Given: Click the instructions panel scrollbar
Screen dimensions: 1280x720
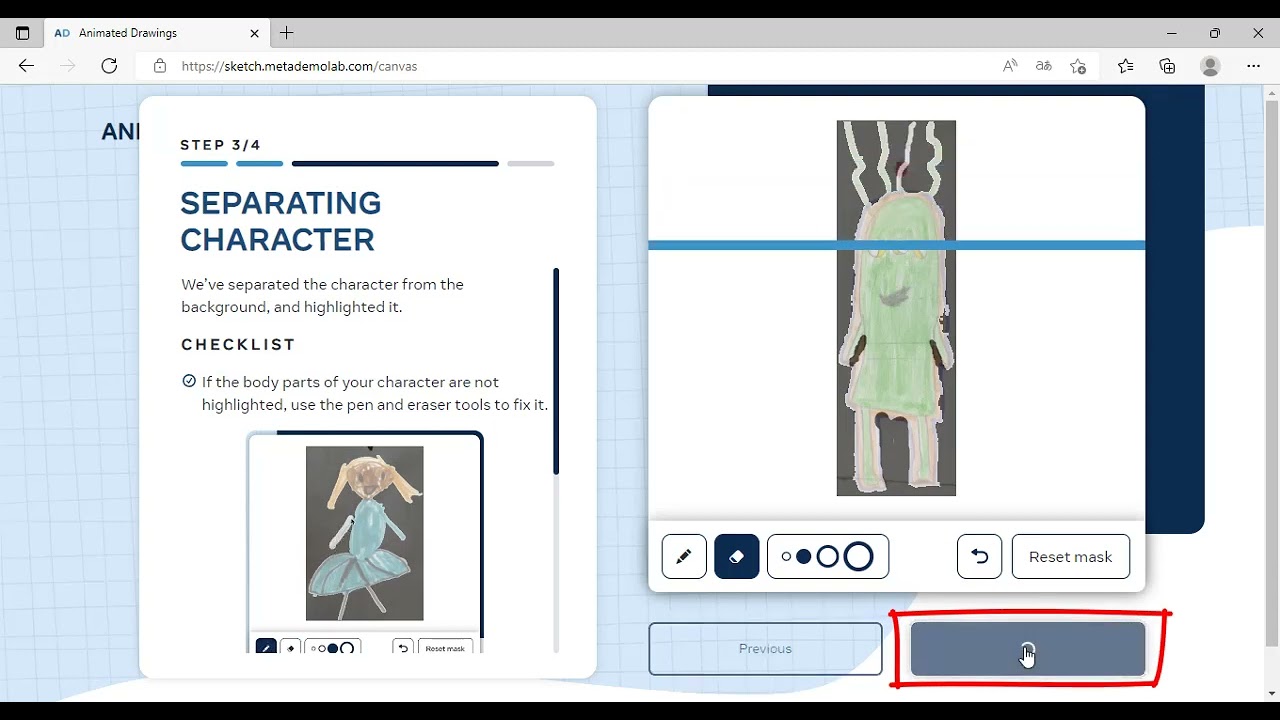Looking at the screenshot, I should 556,371.
